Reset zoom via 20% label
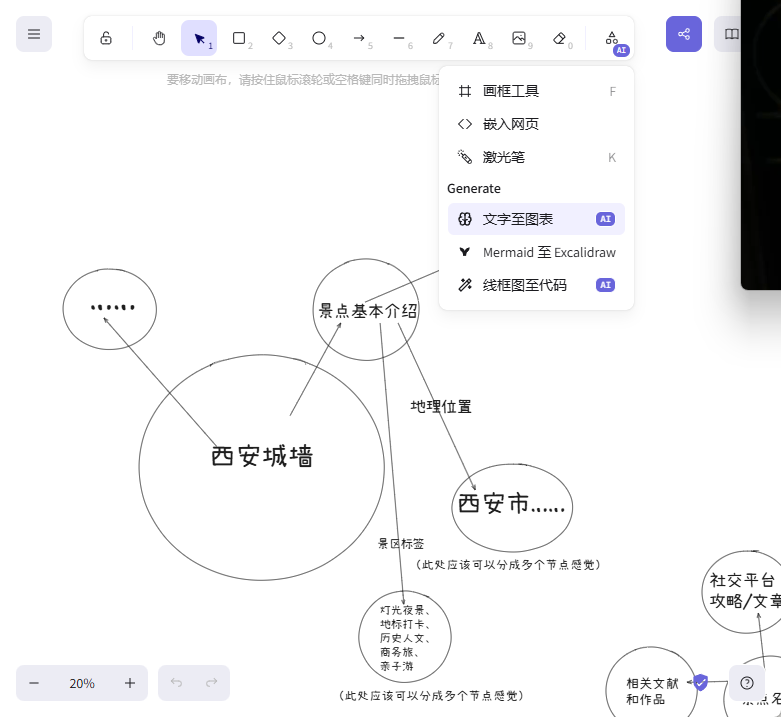The height and width of the screenshot is (717, 781). click(x=82, y=683)
